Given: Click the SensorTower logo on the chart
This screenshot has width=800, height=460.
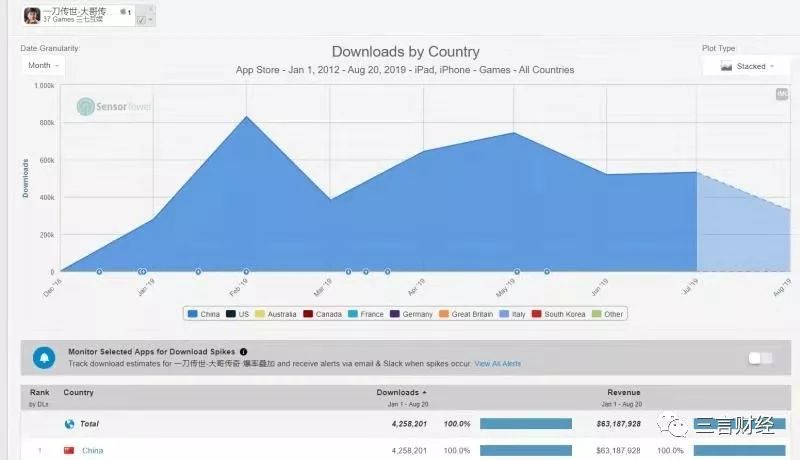Looking at the screenshot, I should [113, 107].
